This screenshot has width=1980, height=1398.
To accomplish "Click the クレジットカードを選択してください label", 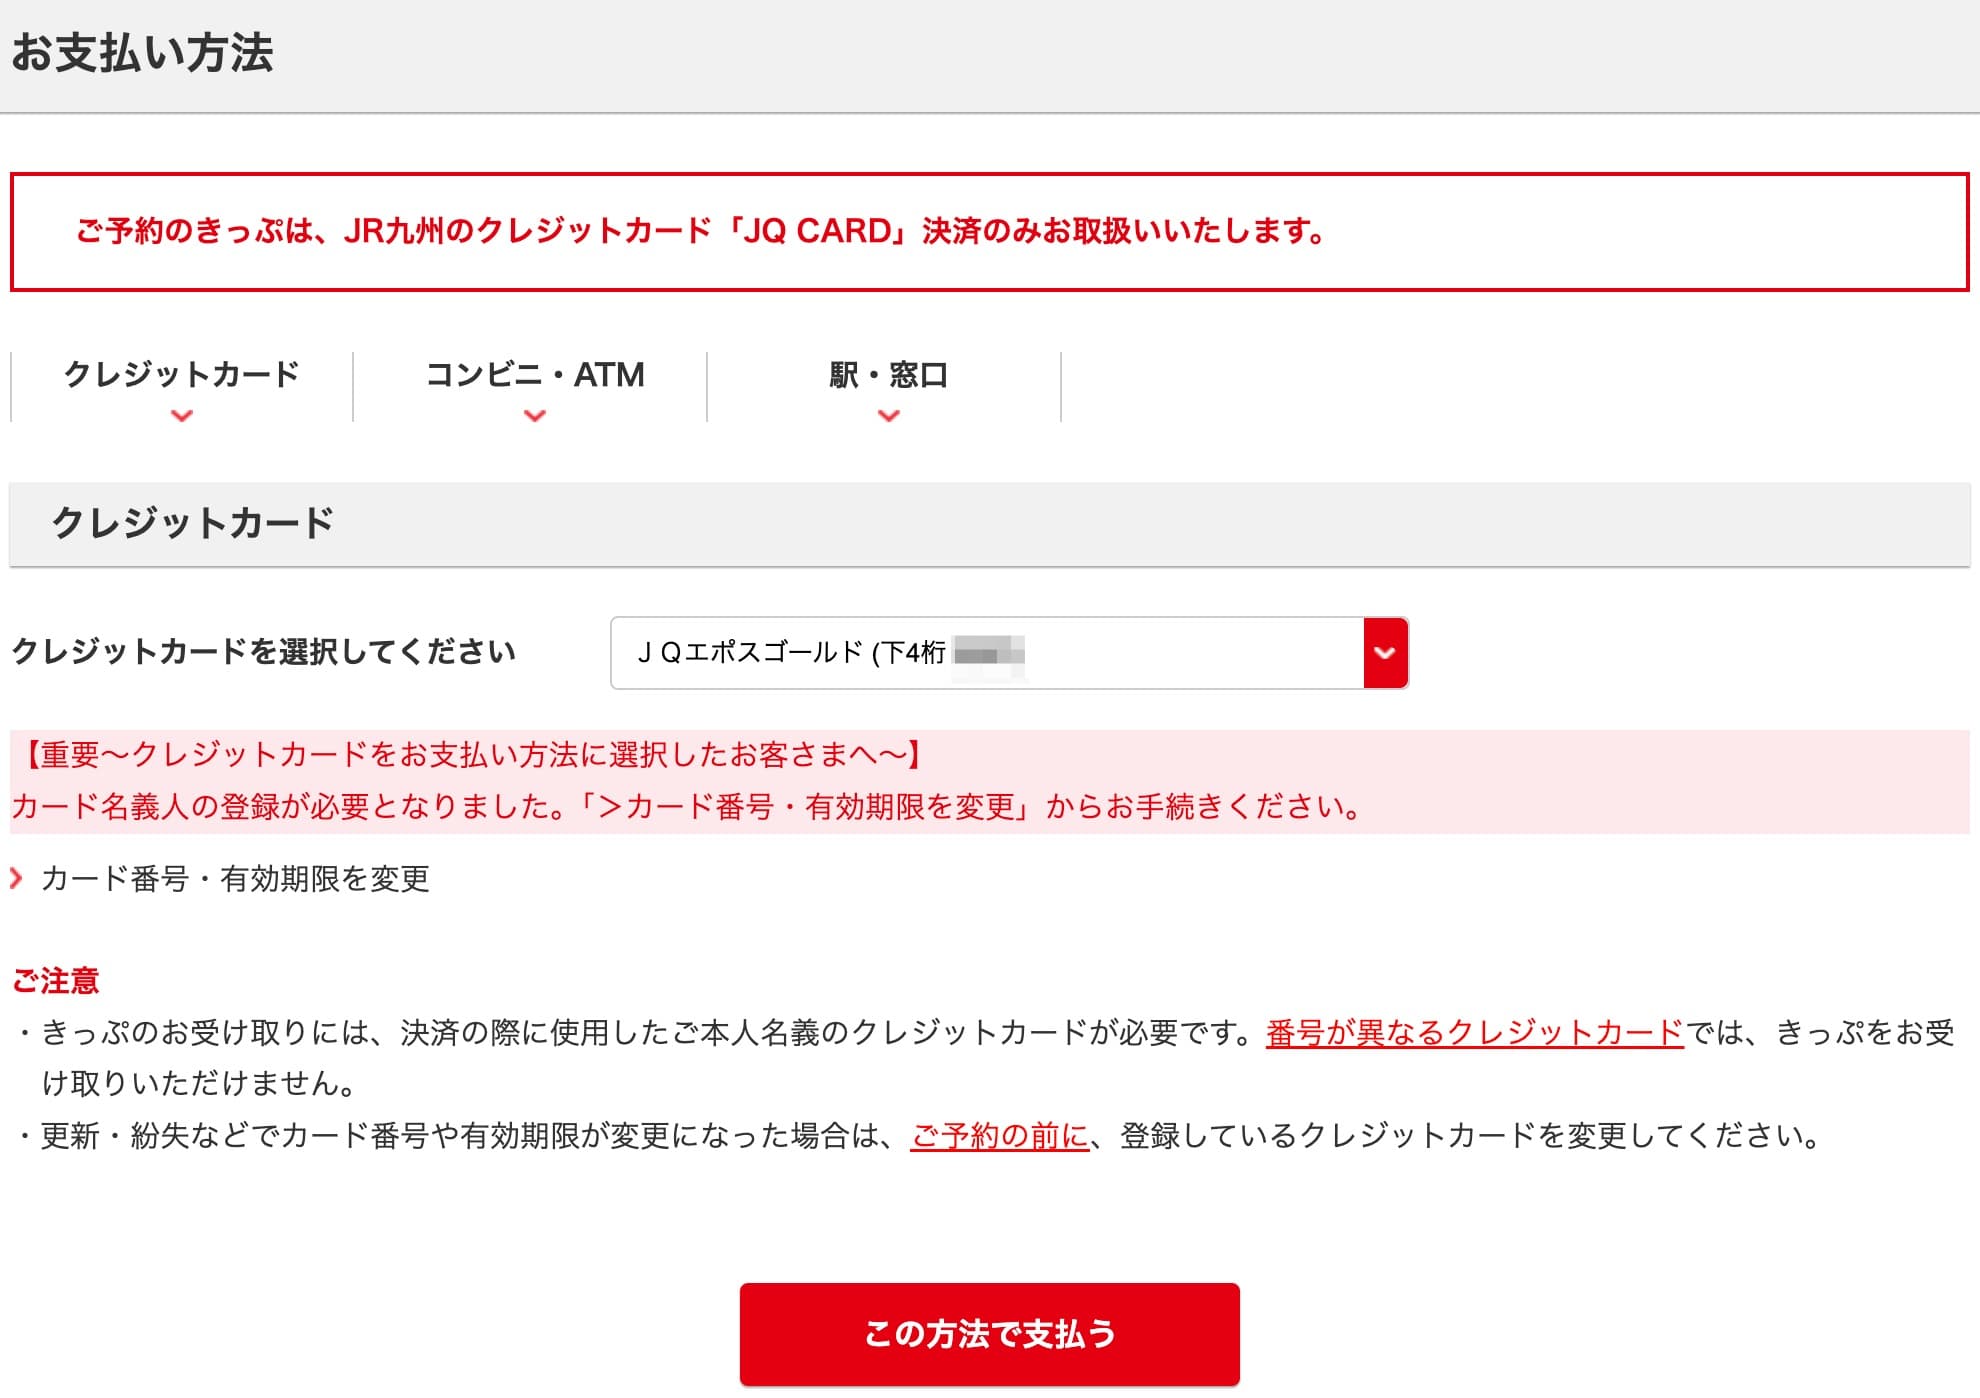I will click(x=263, y=652).
